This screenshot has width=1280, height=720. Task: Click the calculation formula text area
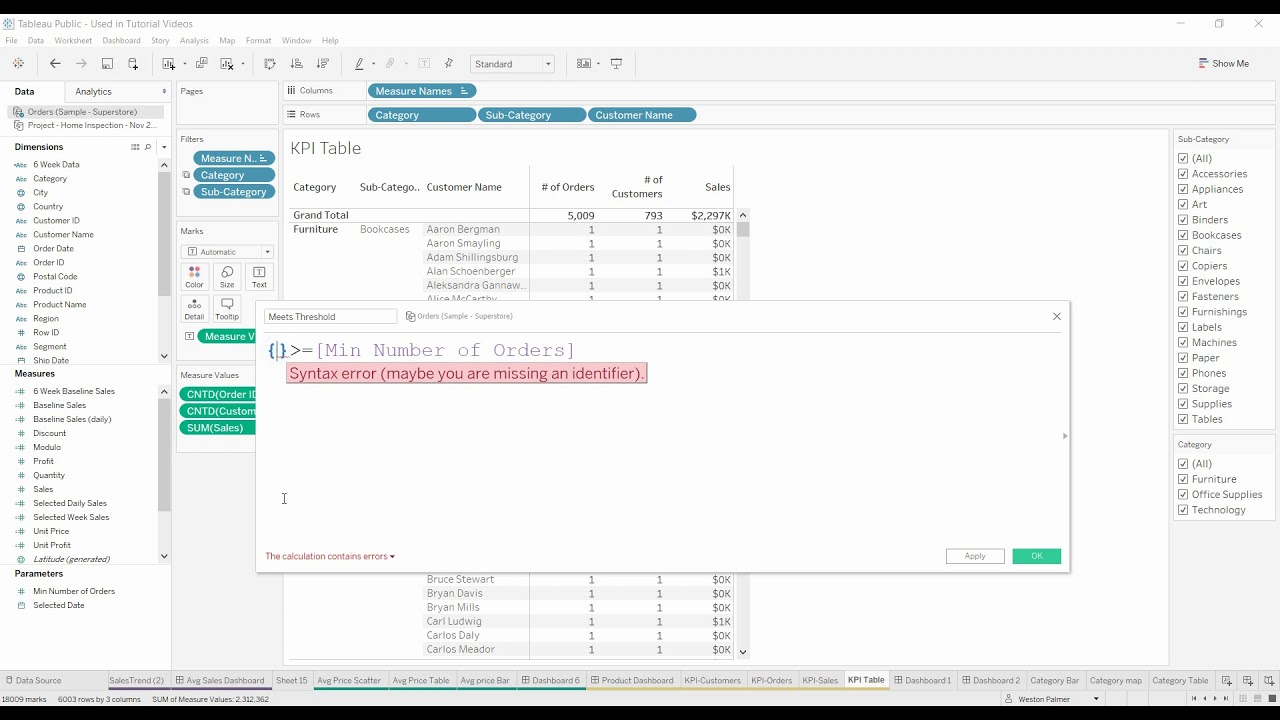[x=660, y=440]
